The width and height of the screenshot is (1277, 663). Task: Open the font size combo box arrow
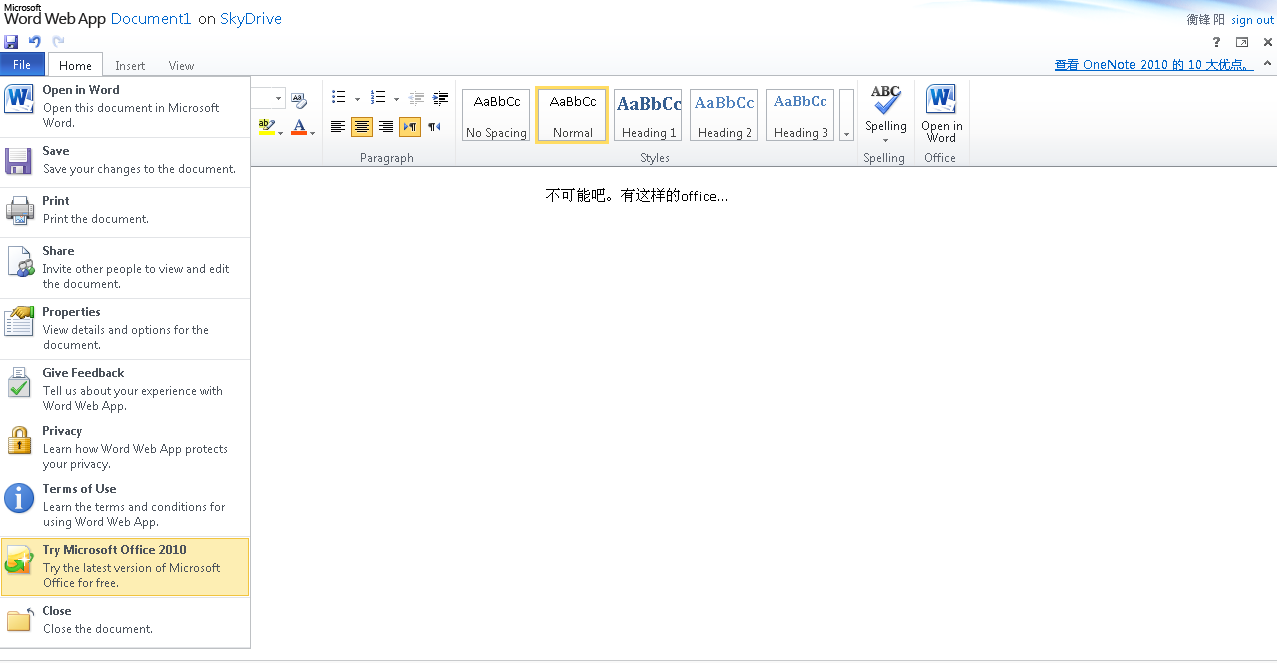point(279,99)
